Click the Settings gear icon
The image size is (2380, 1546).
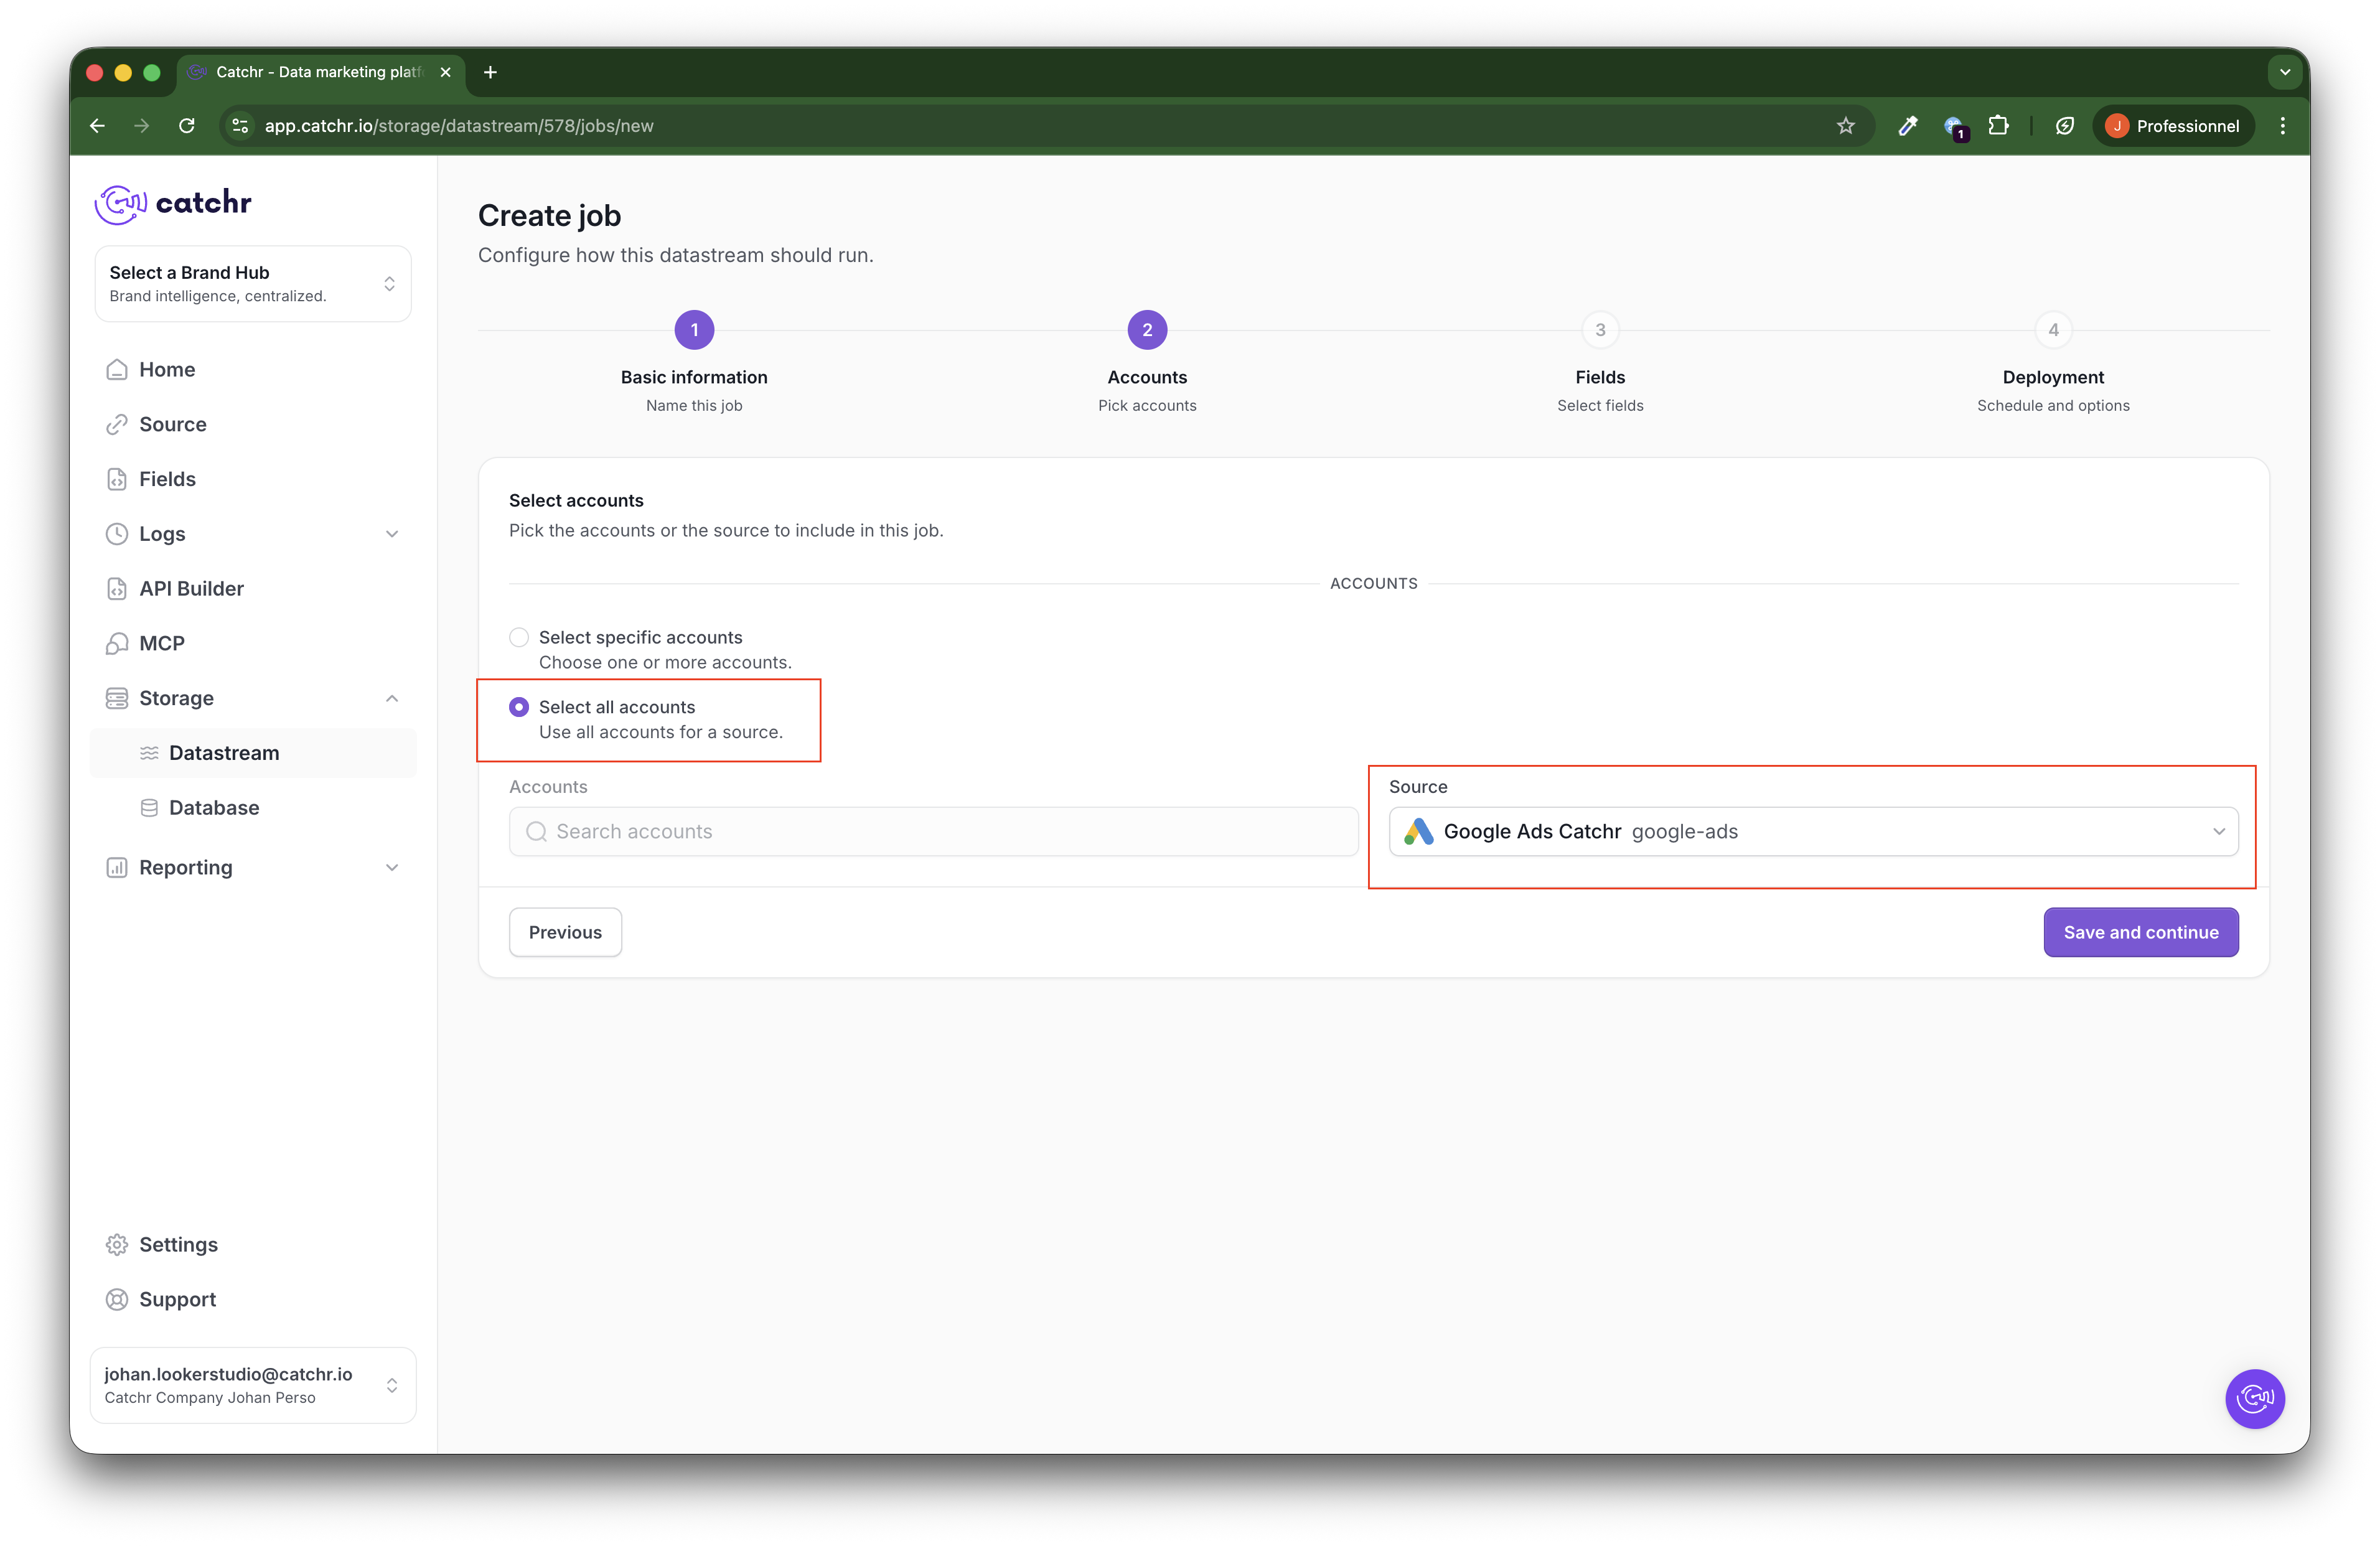pyautogui.click(x=117, y=1244)
